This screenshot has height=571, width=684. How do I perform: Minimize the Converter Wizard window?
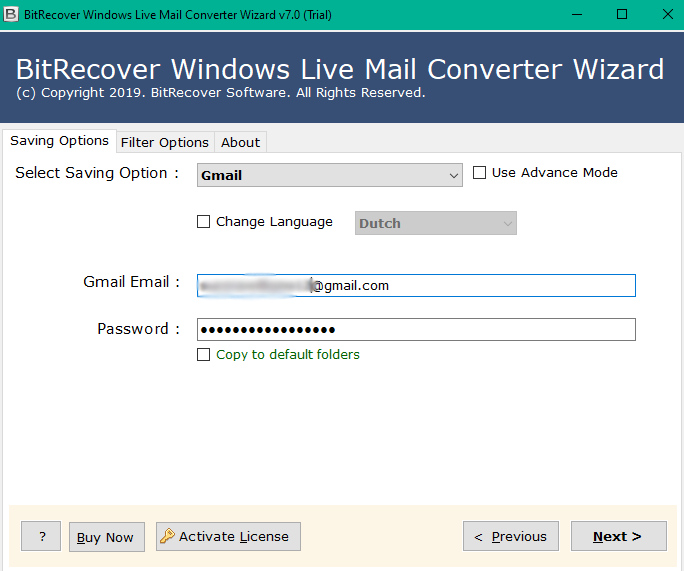coord(577,14)
